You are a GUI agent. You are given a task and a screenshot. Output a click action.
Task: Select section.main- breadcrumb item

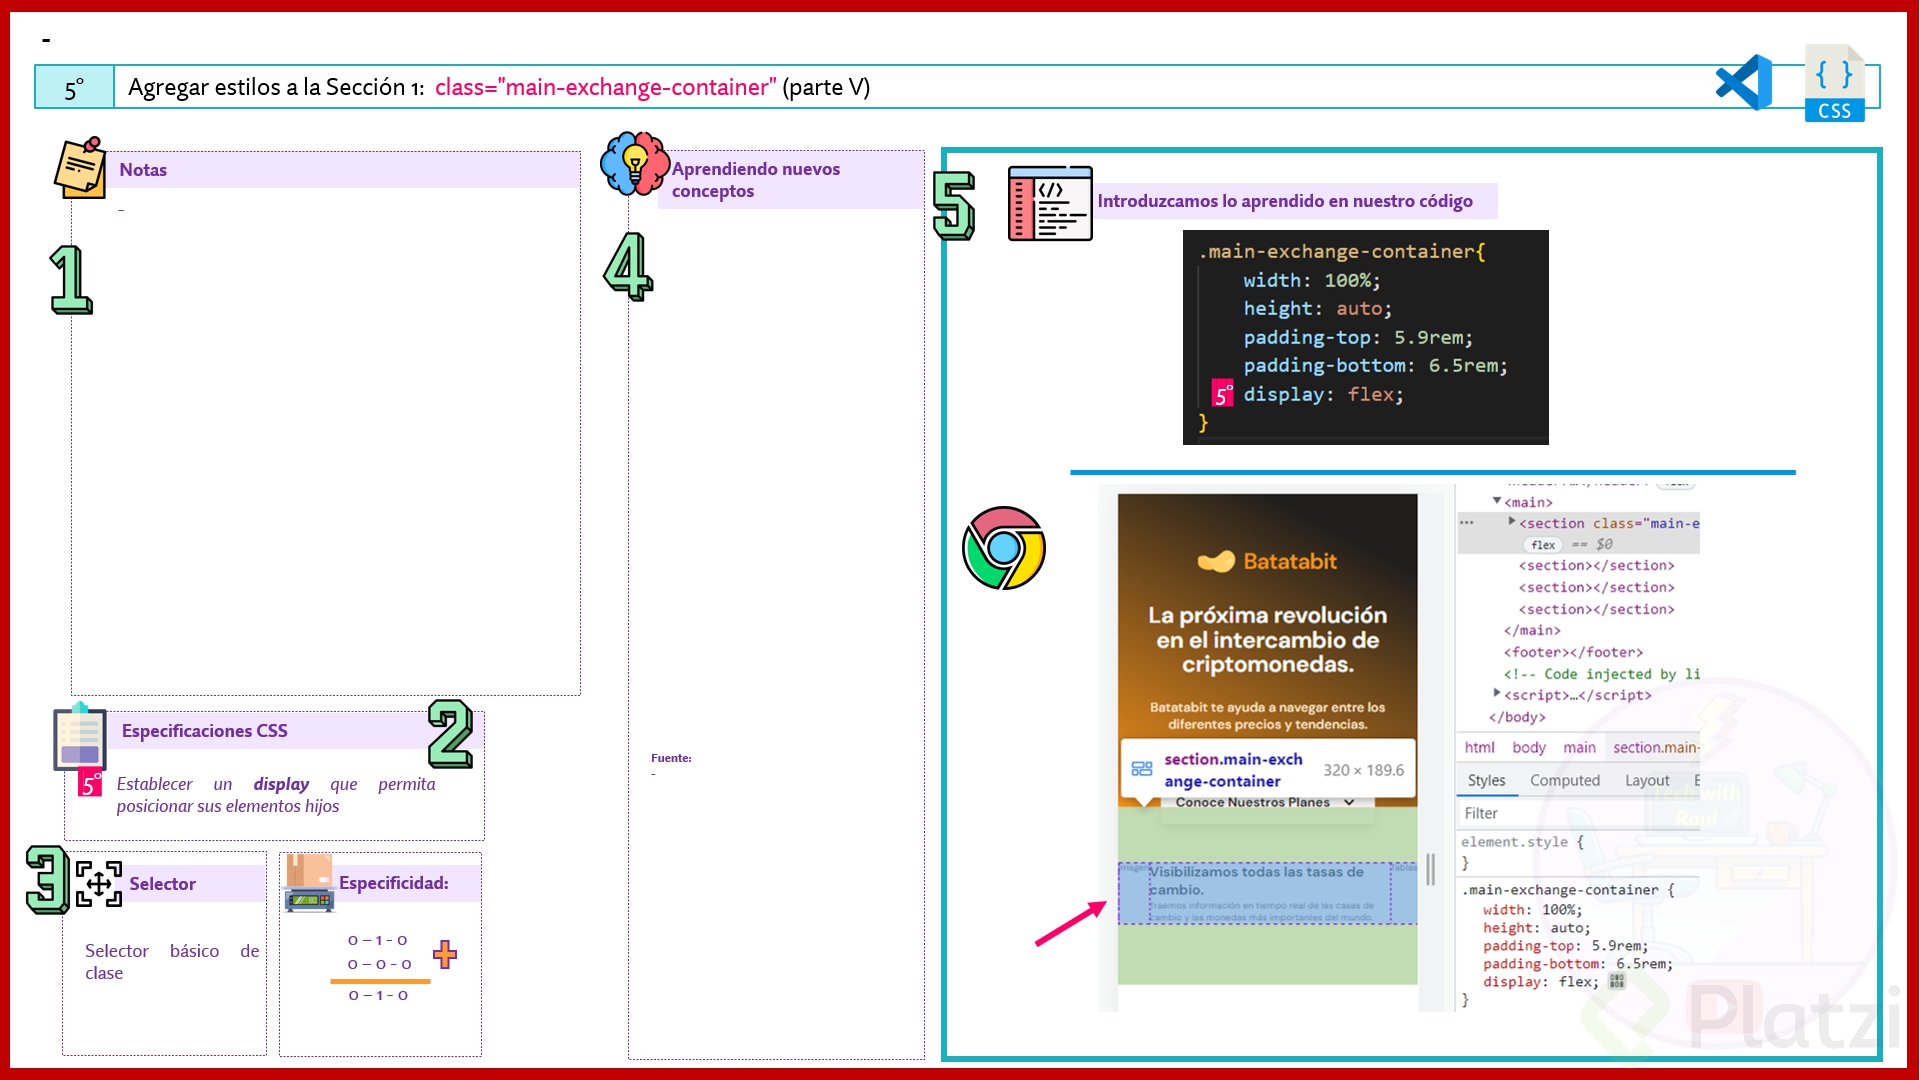(x=1655, y=747)
